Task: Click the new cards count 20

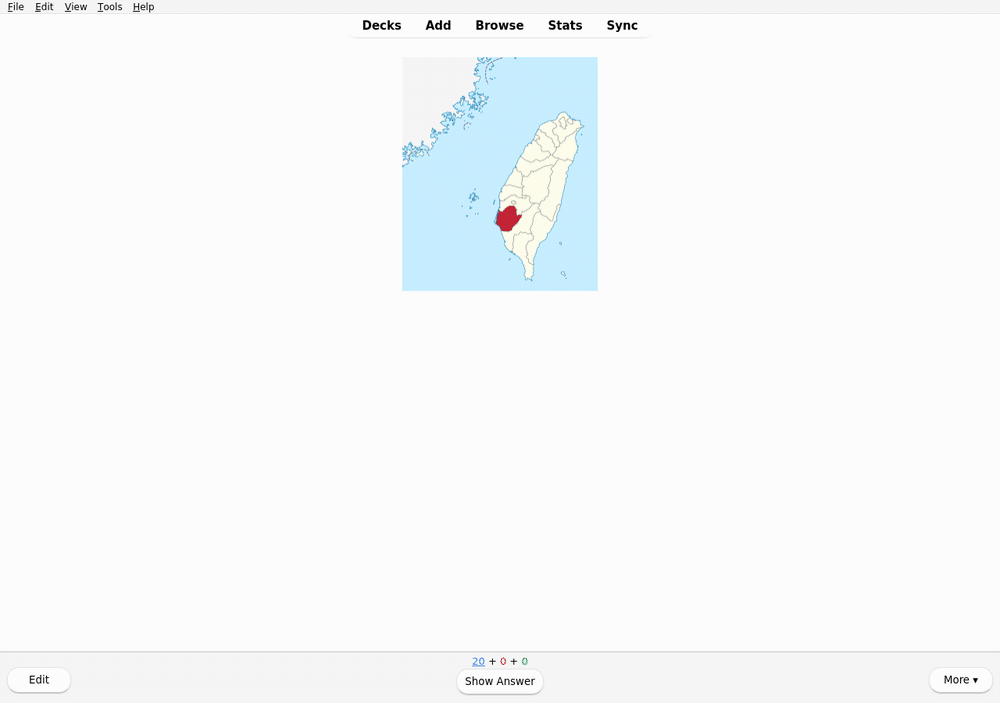Action: [478, 662]
